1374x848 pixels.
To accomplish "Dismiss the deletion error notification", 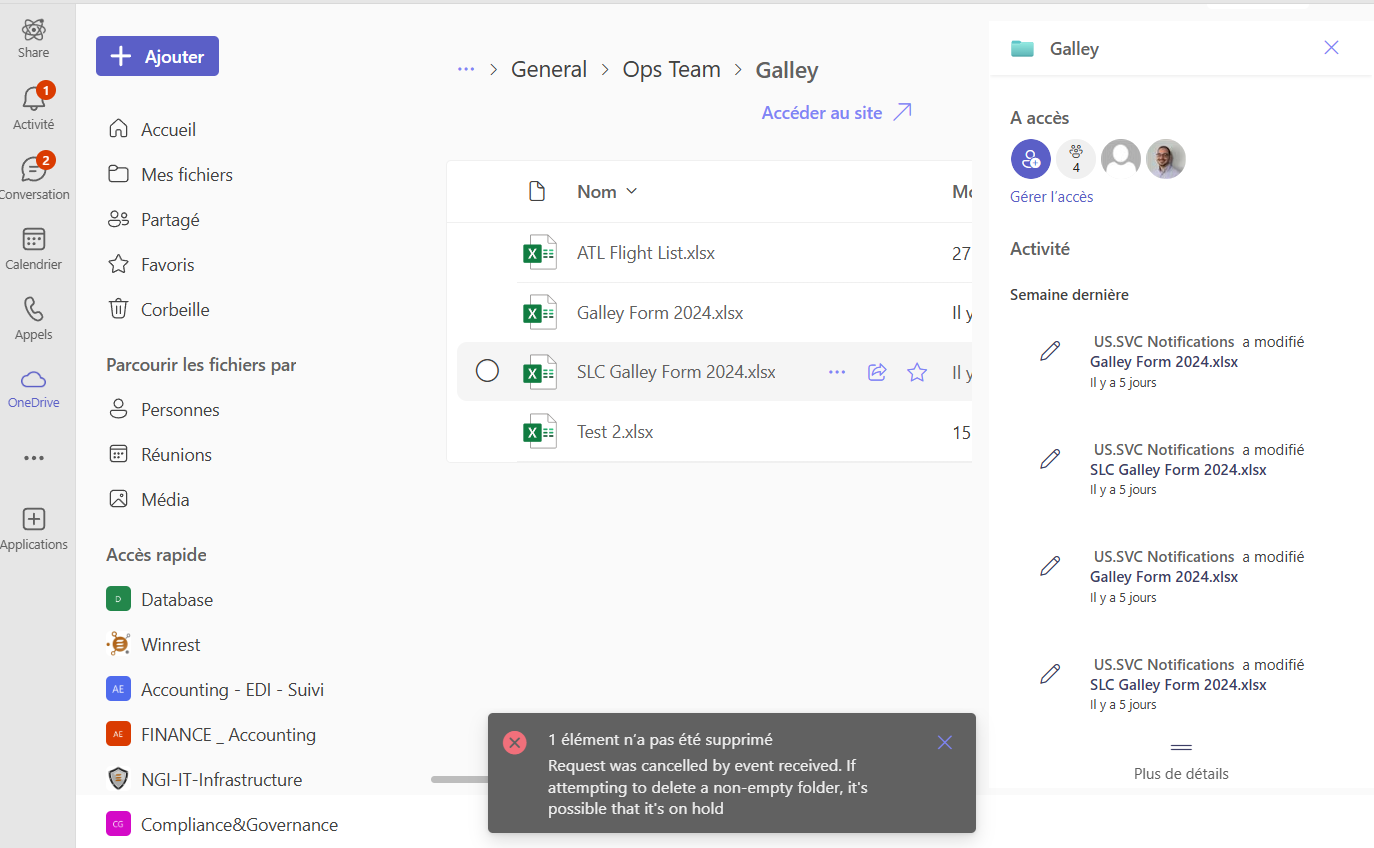I will [x=945, y=742].
